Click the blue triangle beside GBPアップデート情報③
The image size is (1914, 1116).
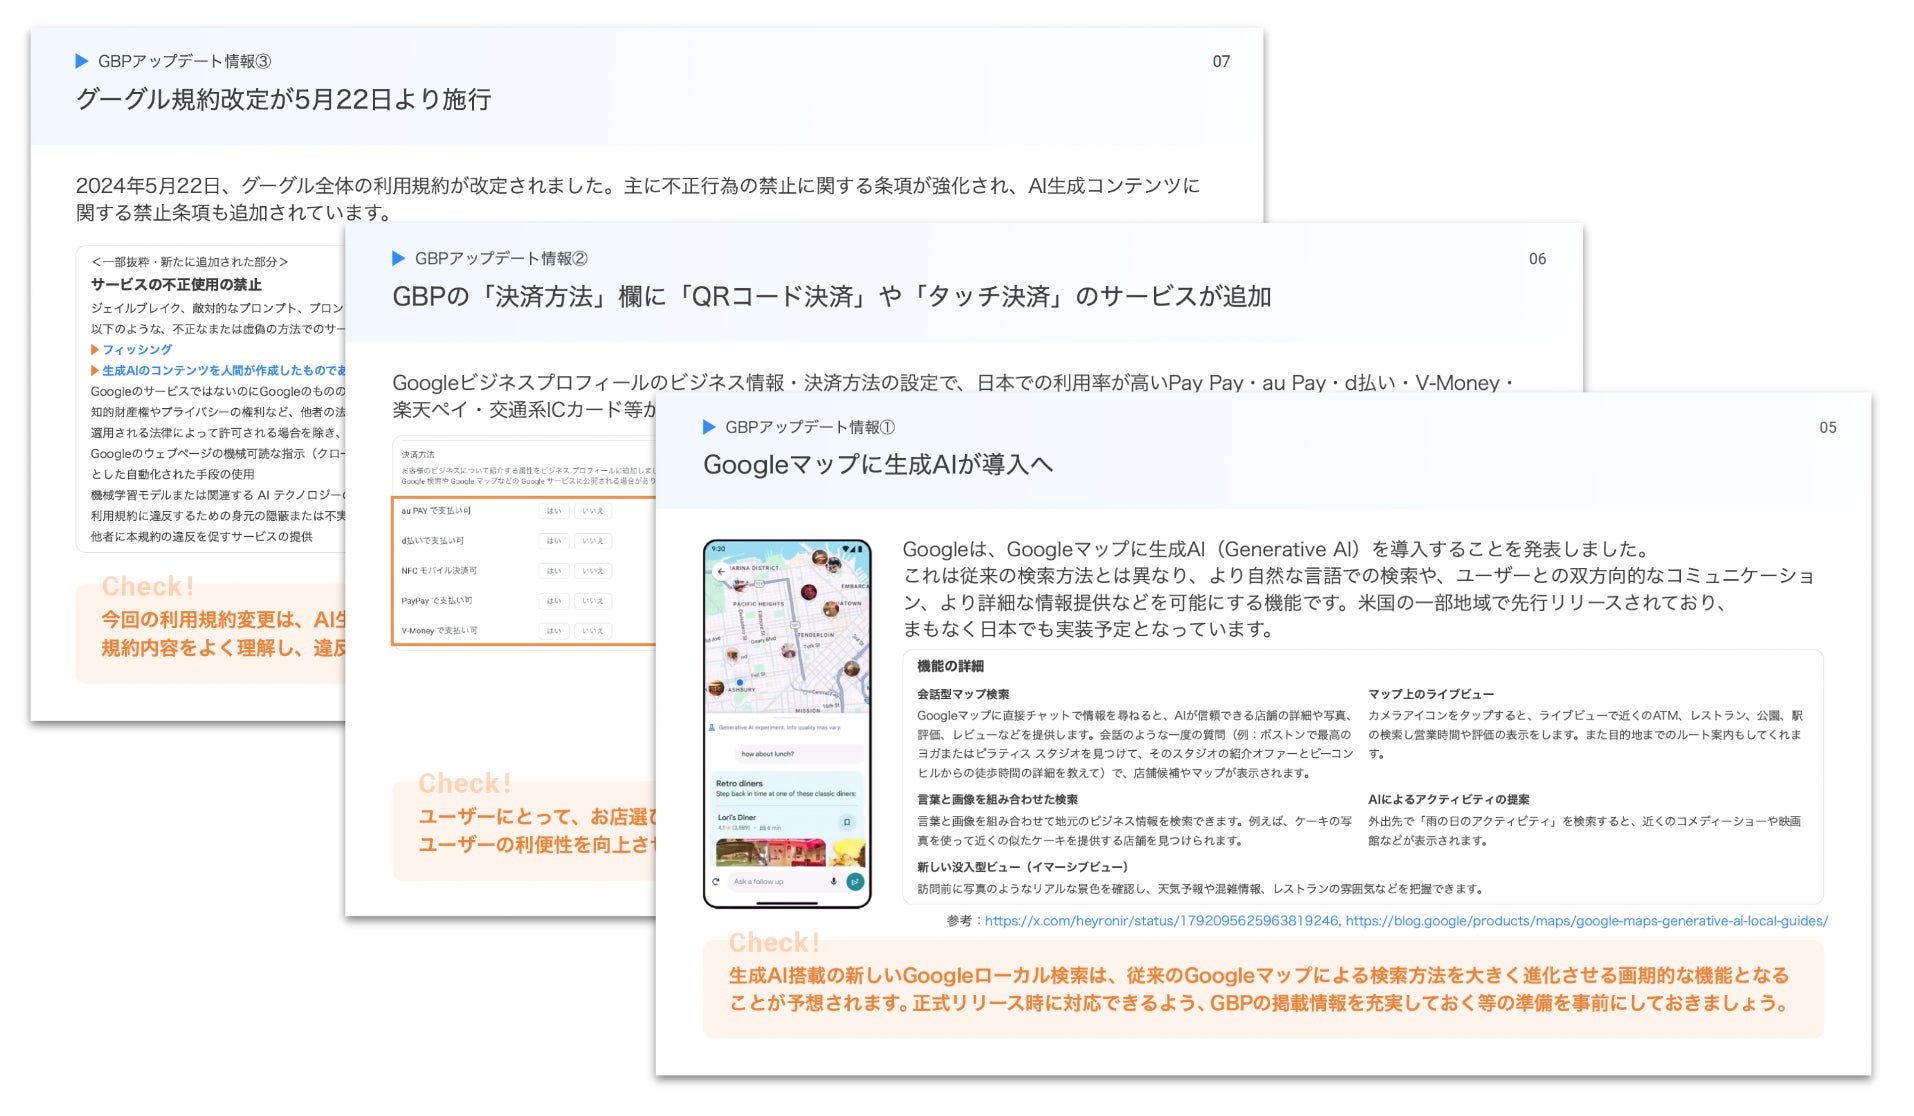[x=82, y=61]
